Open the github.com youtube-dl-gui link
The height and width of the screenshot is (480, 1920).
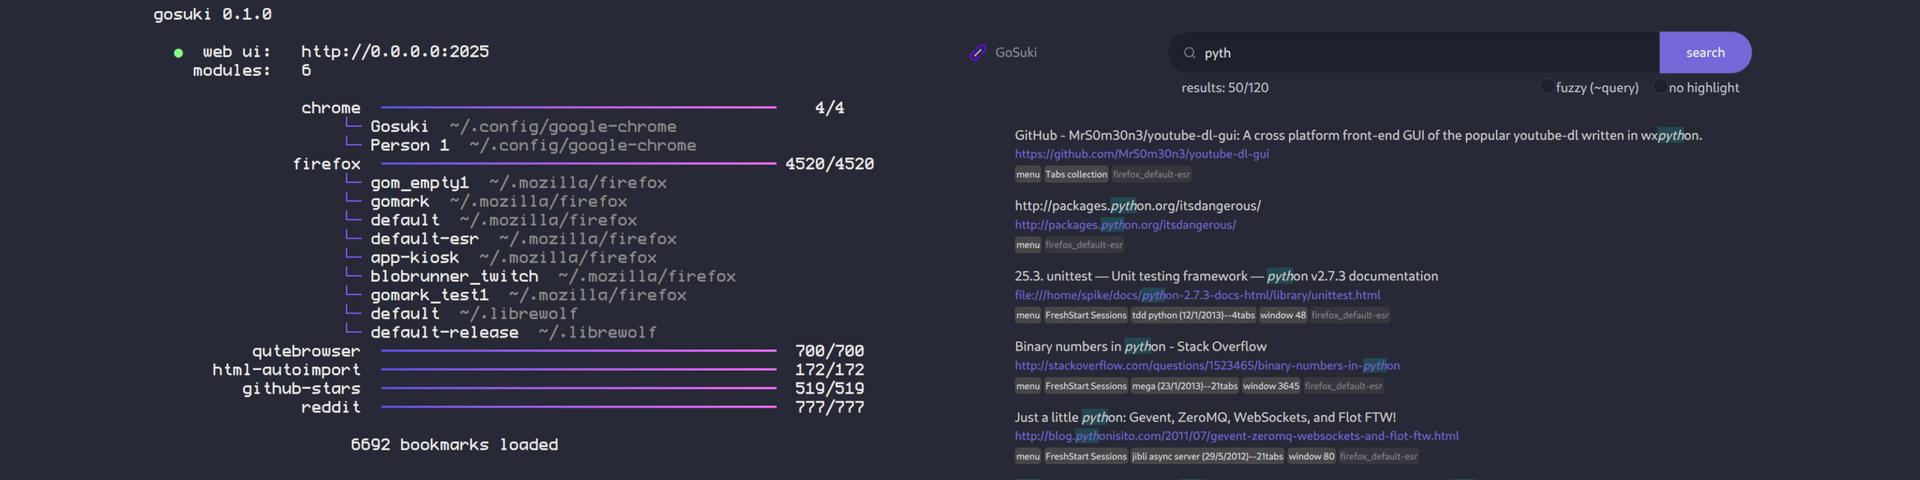pyautogui.click(x=1141, y=154)
